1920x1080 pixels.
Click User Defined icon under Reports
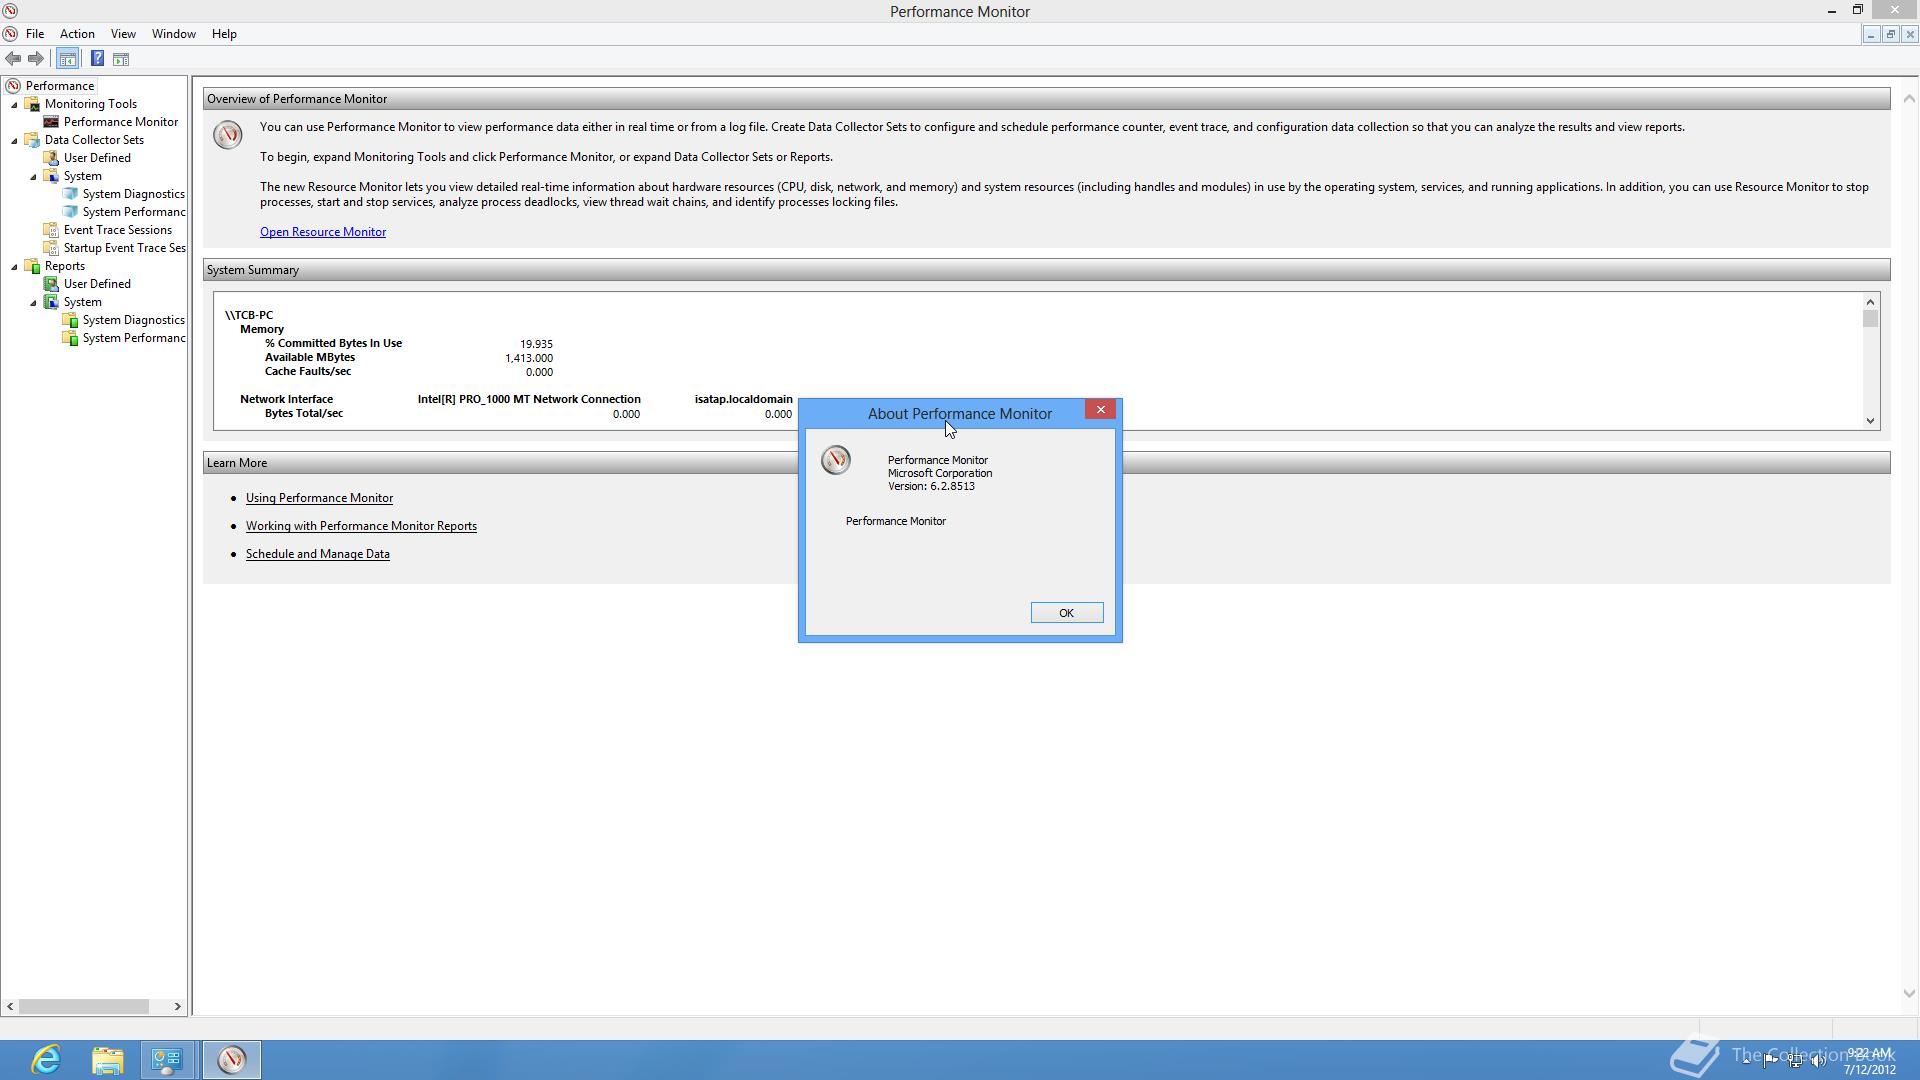51,284
